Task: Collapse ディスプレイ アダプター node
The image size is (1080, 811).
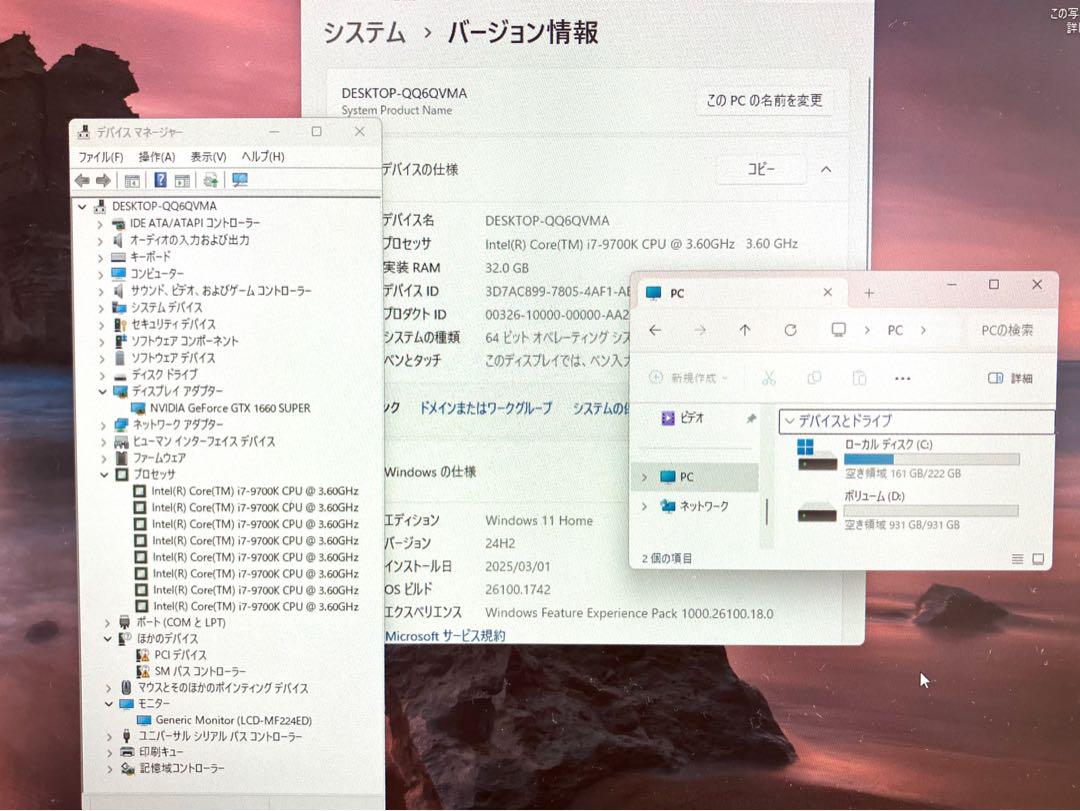Action: tap(102, 391)
